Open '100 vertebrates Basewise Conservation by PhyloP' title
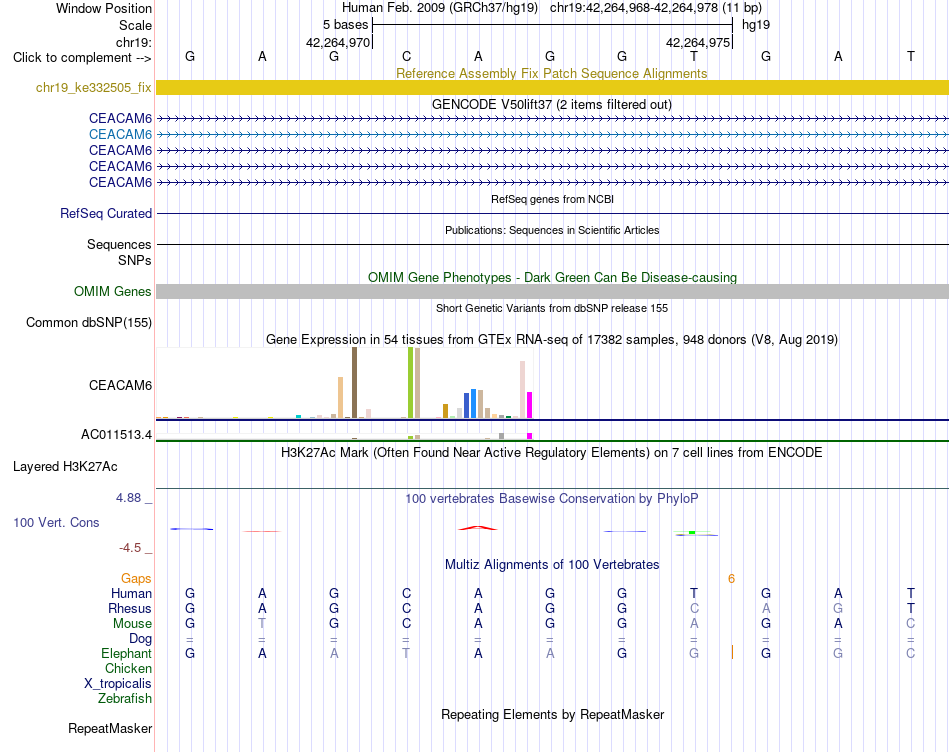 tap(552, 498)
